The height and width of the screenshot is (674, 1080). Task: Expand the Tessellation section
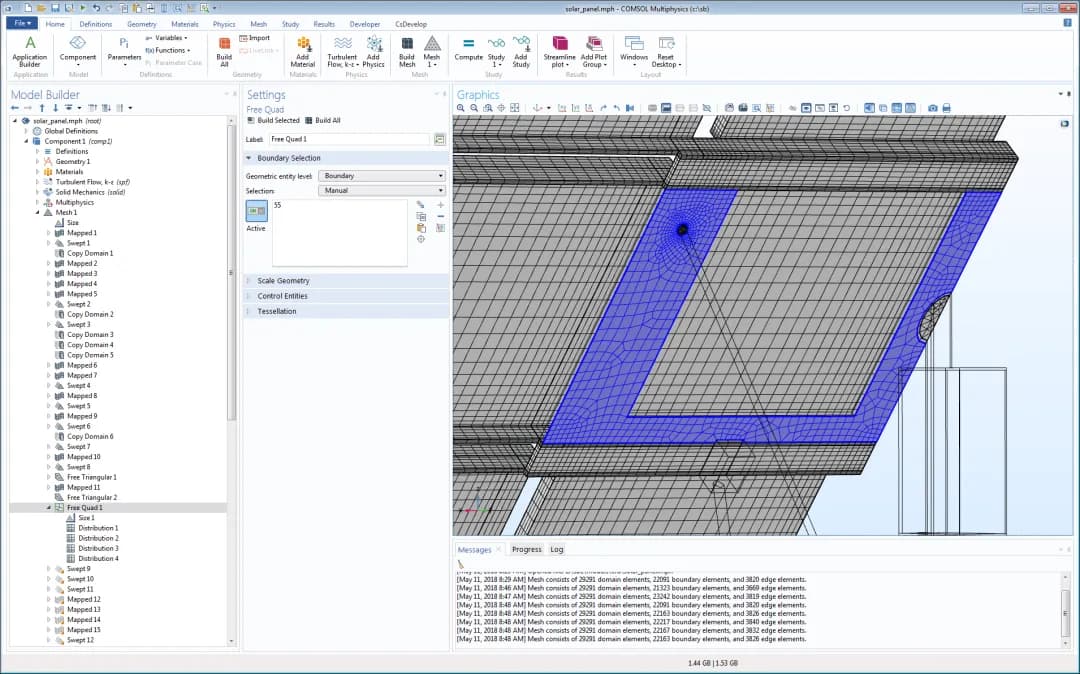277,311
